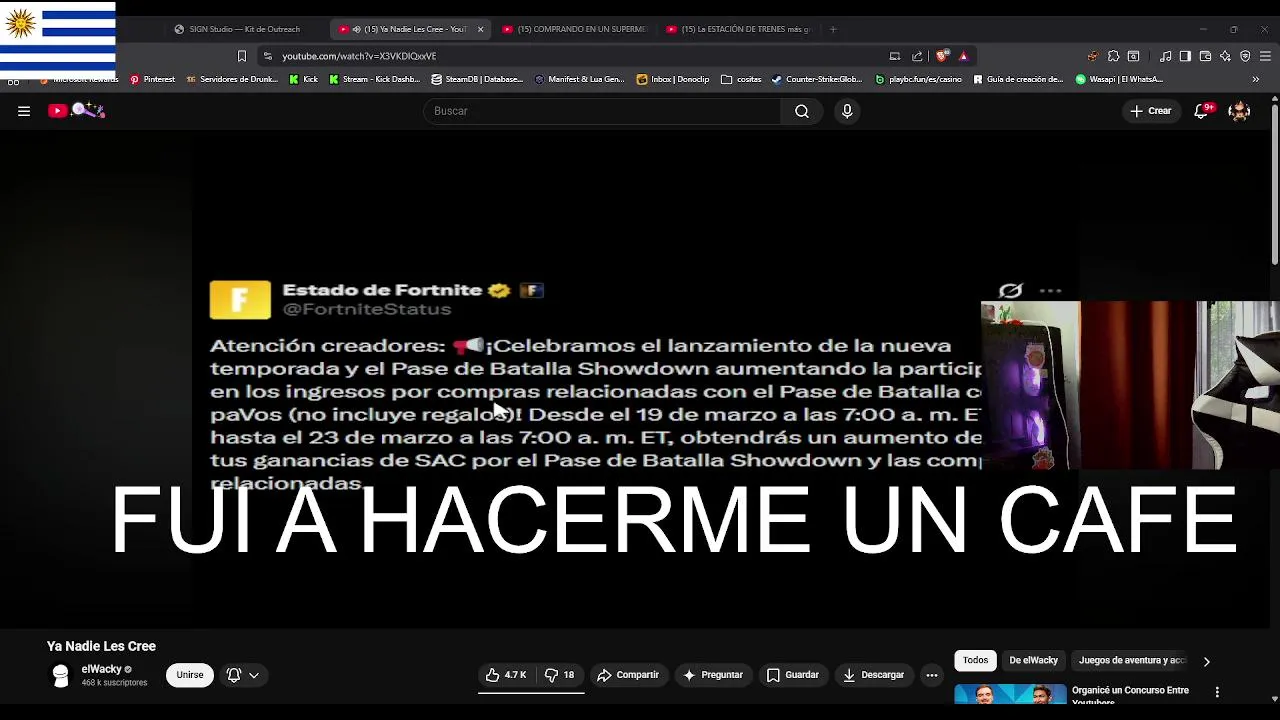Screen dimensions: 1280x720
Task: Show hidden bookmarks with the double chevron
Action: pos(1256,79)
